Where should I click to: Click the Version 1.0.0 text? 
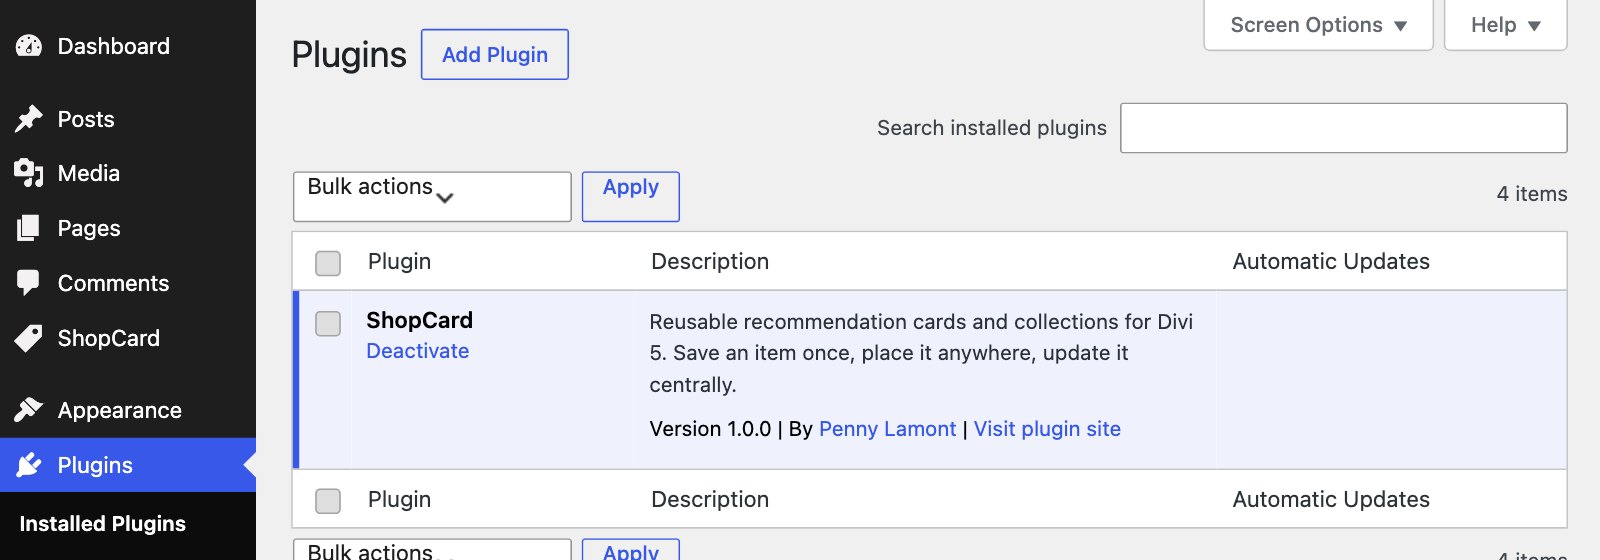(710, 429)
